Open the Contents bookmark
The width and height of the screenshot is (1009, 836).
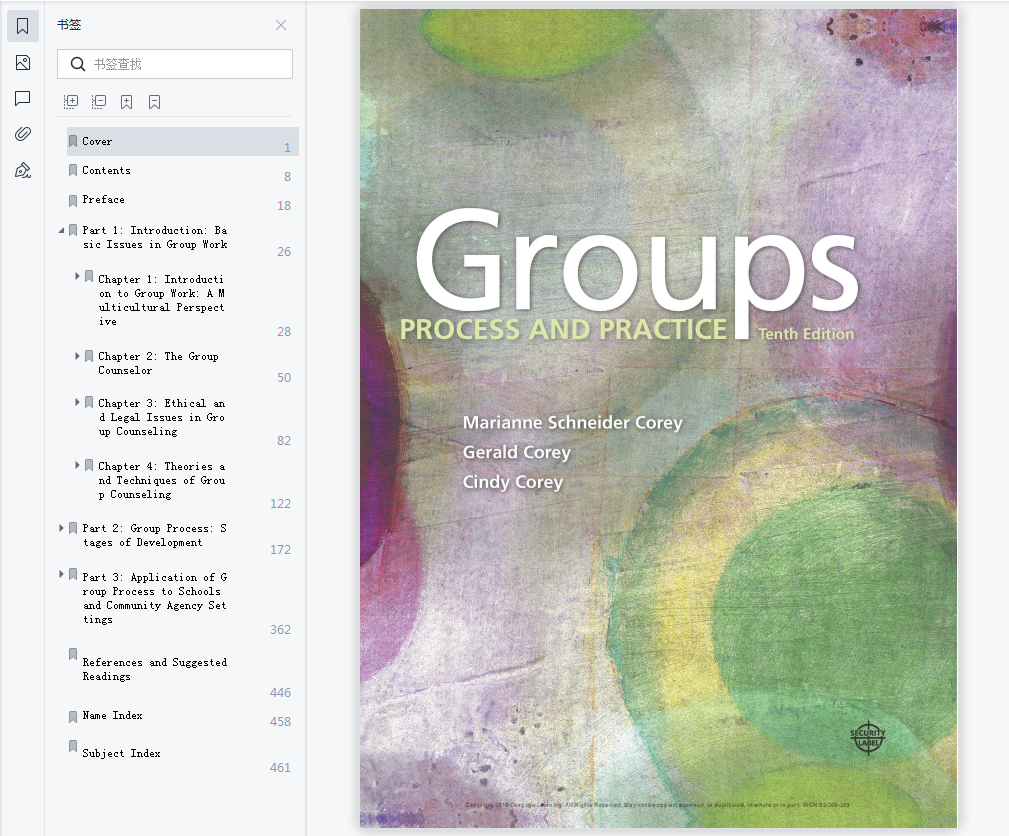(106, 170)
